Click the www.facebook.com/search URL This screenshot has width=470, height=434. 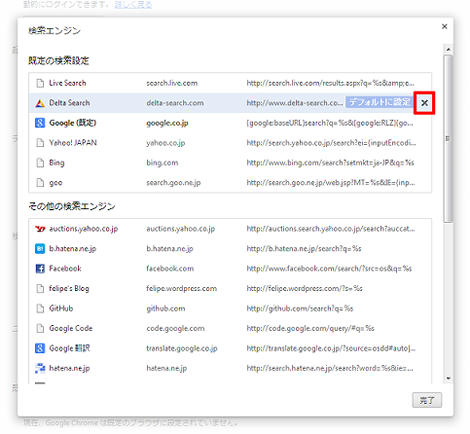pyautogui.click(x=329, y=269)
